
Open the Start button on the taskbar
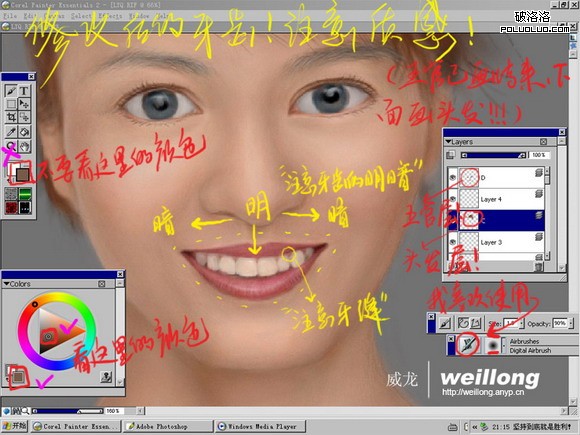(x=15, y=426)
